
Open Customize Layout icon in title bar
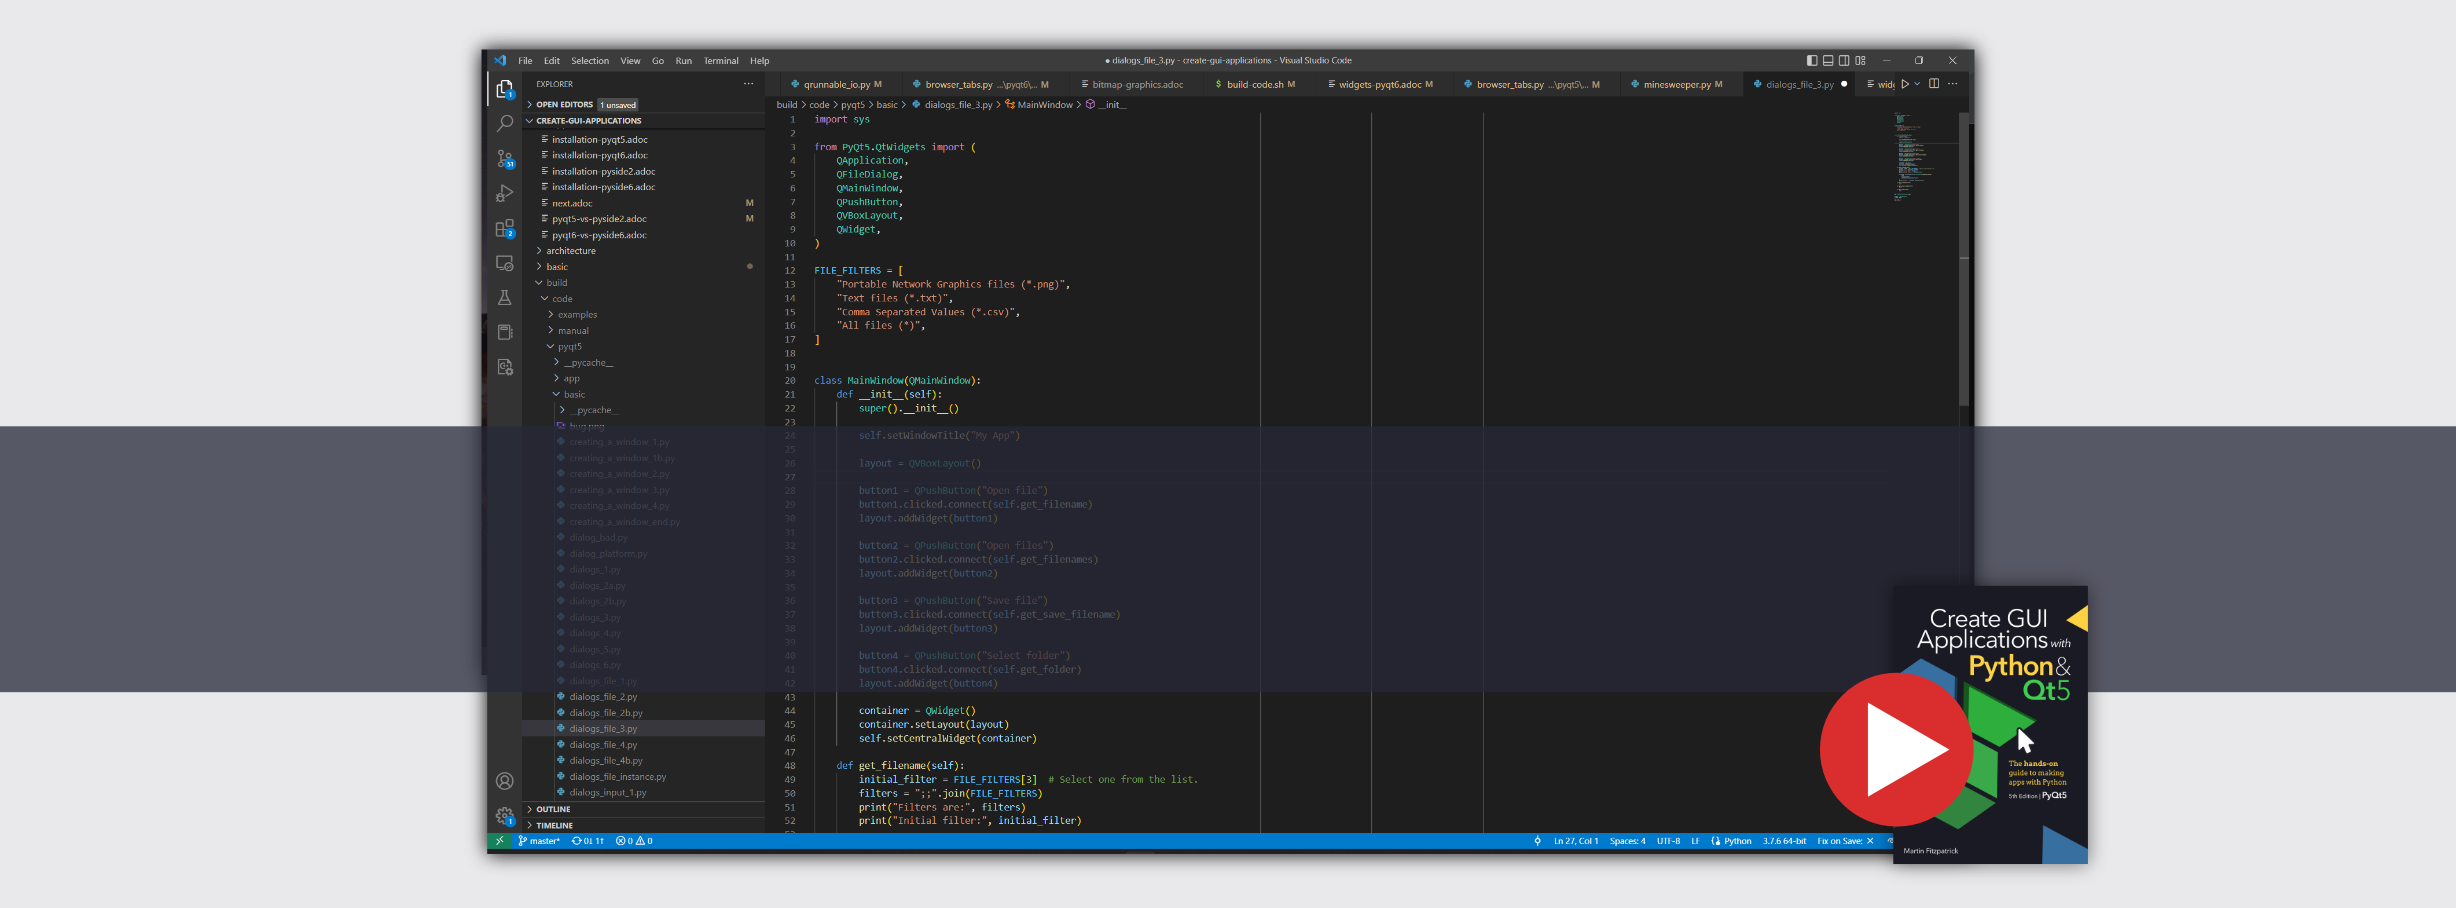1860,60
